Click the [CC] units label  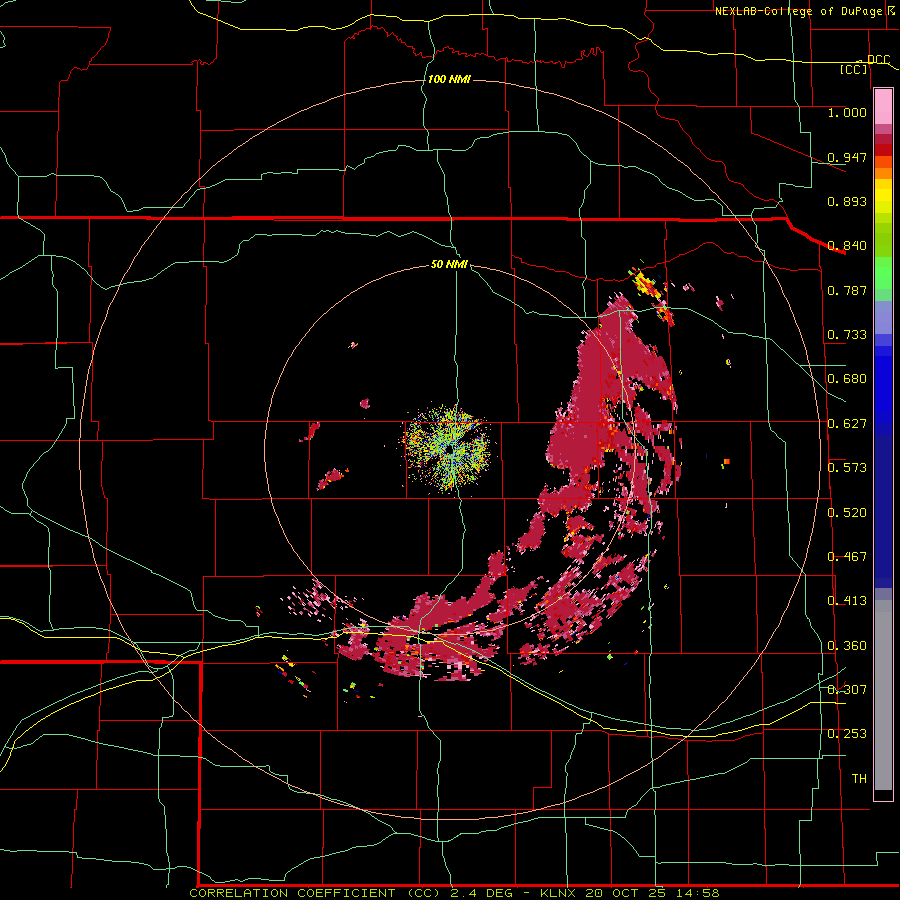[854, 69]
